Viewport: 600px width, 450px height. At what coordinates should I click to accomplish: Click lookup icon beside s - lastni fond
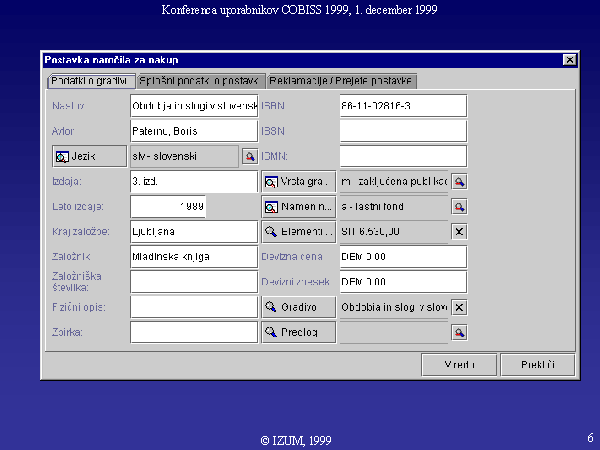(459, 207)
